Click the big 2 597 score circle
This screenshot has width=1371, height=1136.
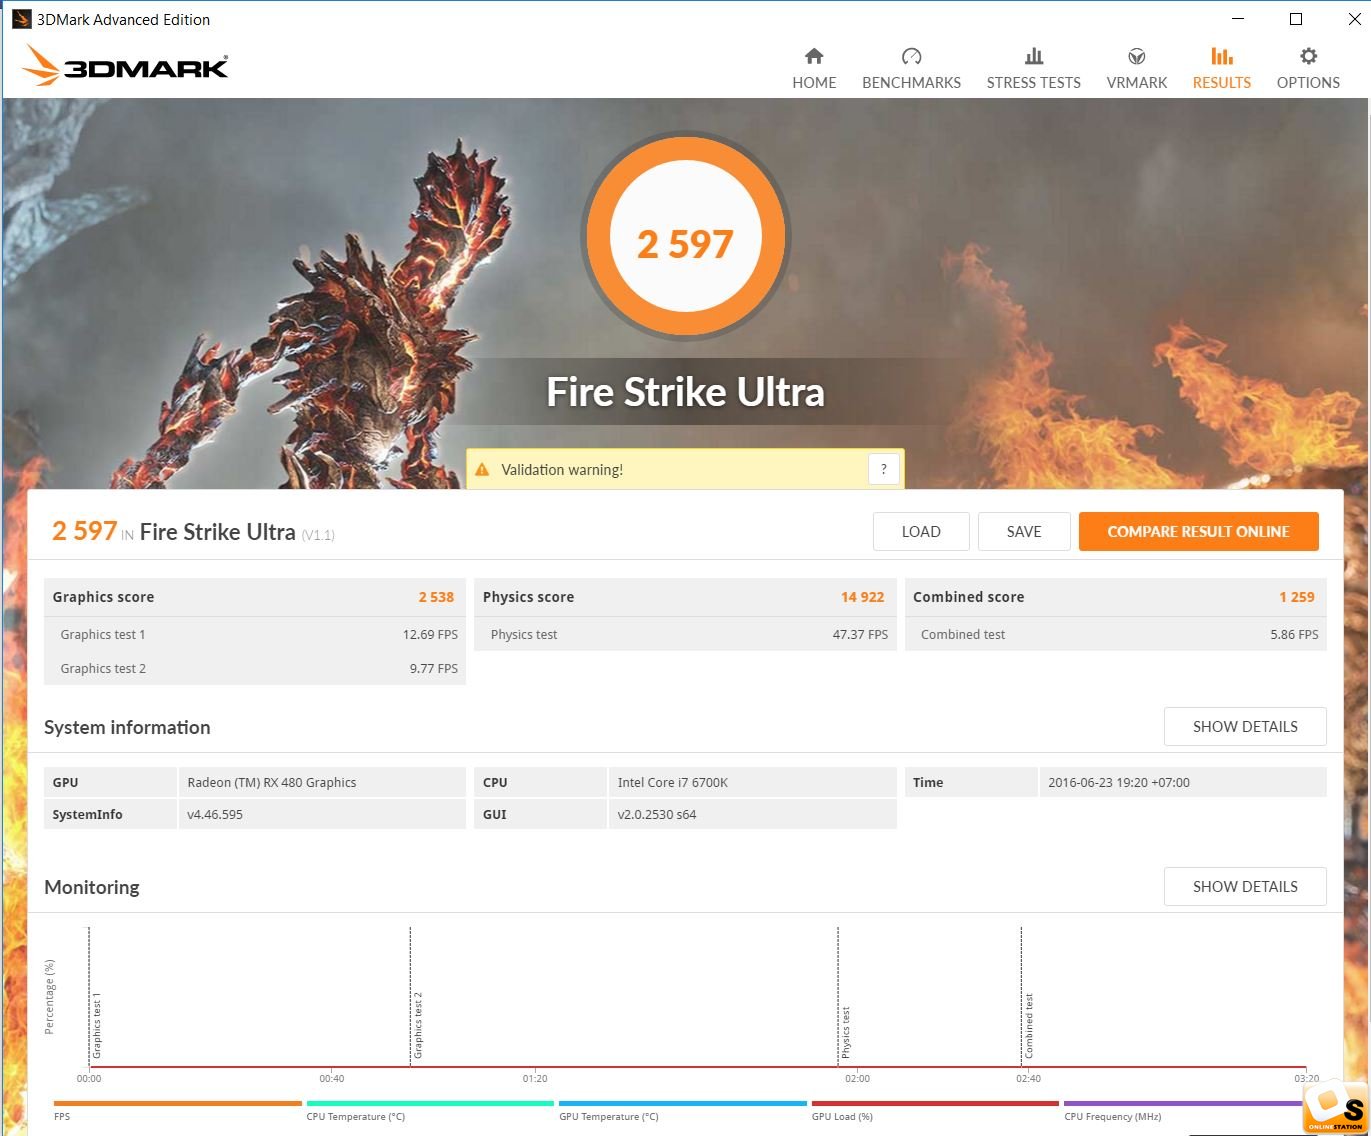pos(686,237)
